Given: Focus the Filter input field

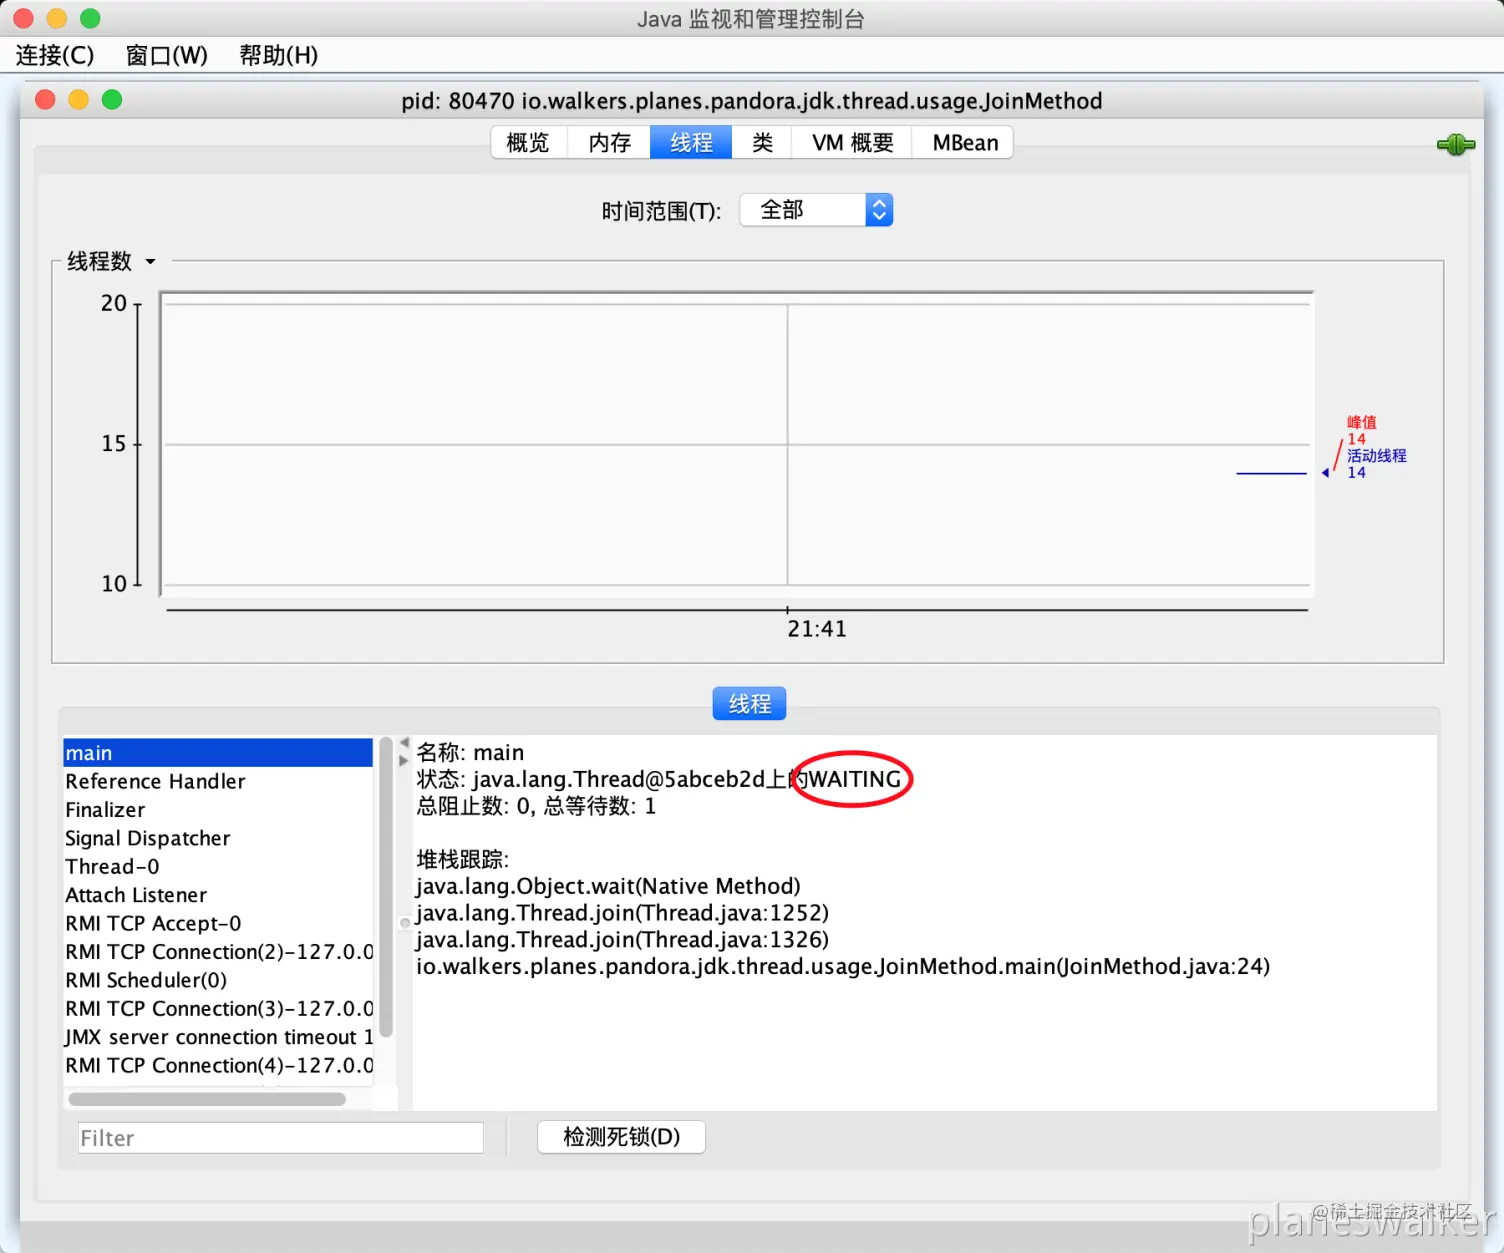Looking at the screenshot, I should pyautogui.click(x=281, y=1138).
